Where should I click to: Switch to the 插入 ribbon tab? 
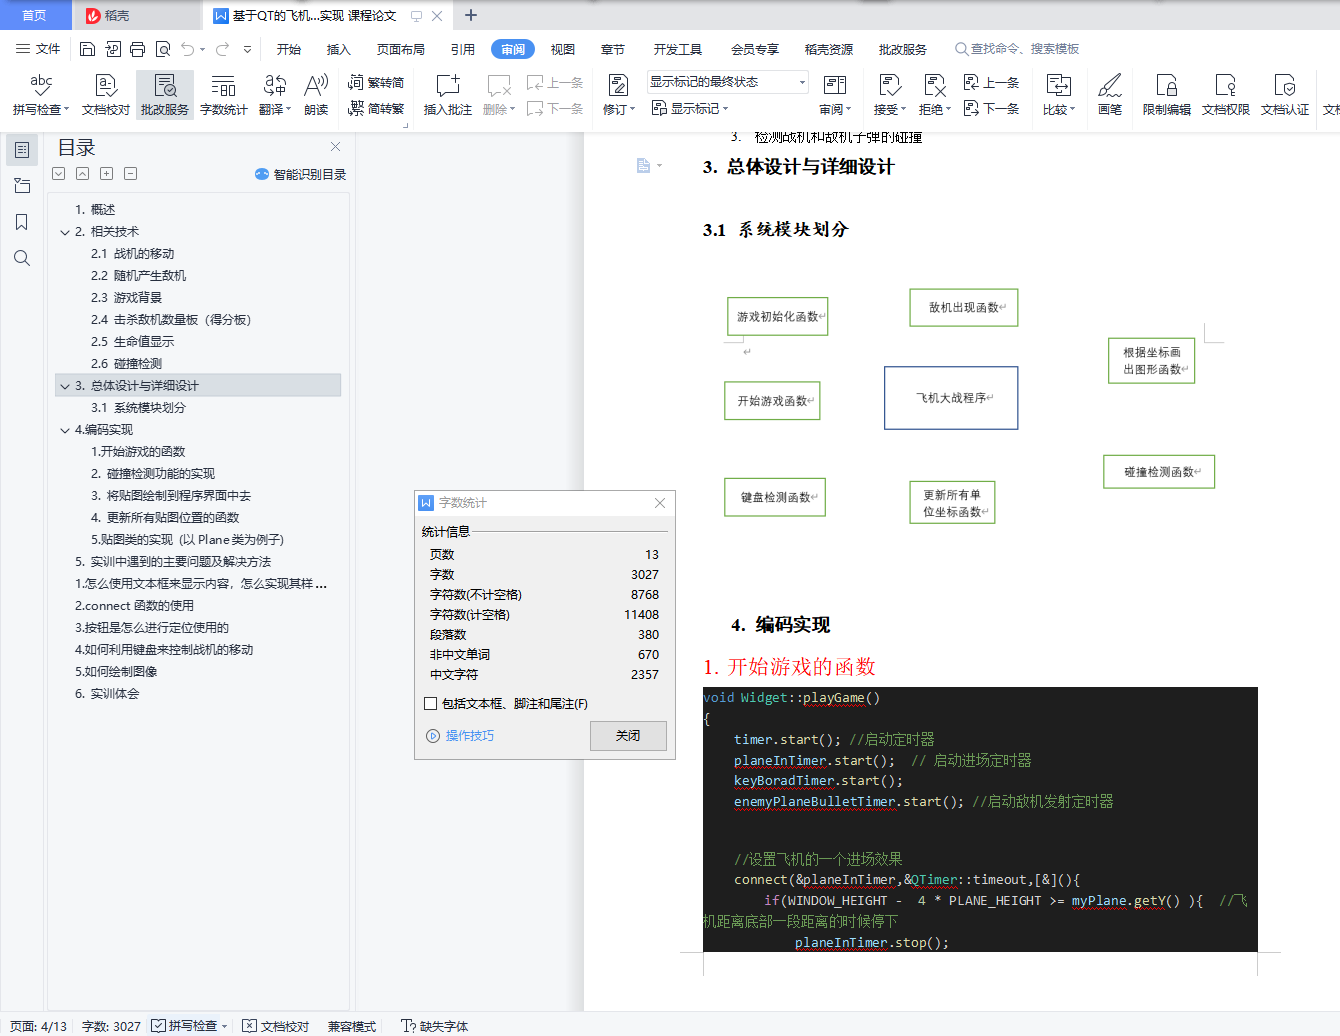click(339, 49)
